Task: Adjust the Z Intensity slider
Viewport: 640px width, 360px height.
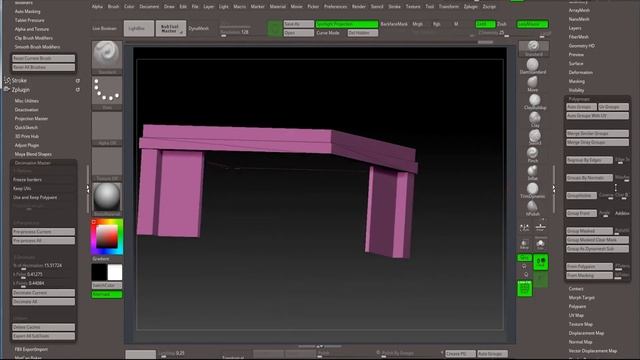Action: point(493,33)
